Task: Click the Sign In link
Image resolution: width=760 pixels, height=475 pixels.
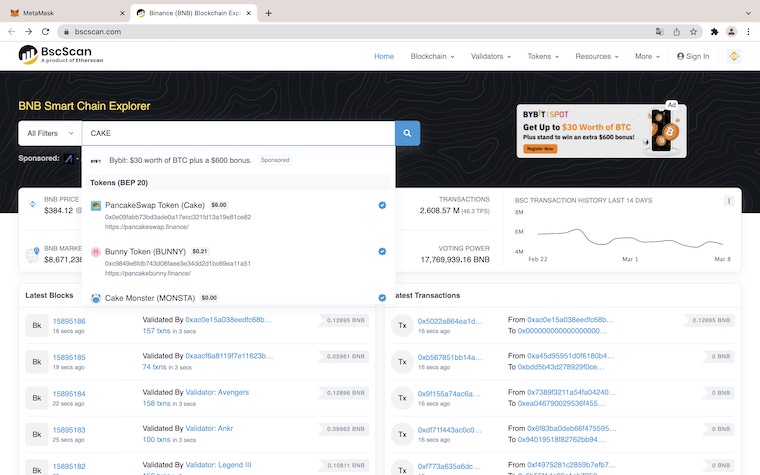Action: pyautogui.click(x=693, y=56)
